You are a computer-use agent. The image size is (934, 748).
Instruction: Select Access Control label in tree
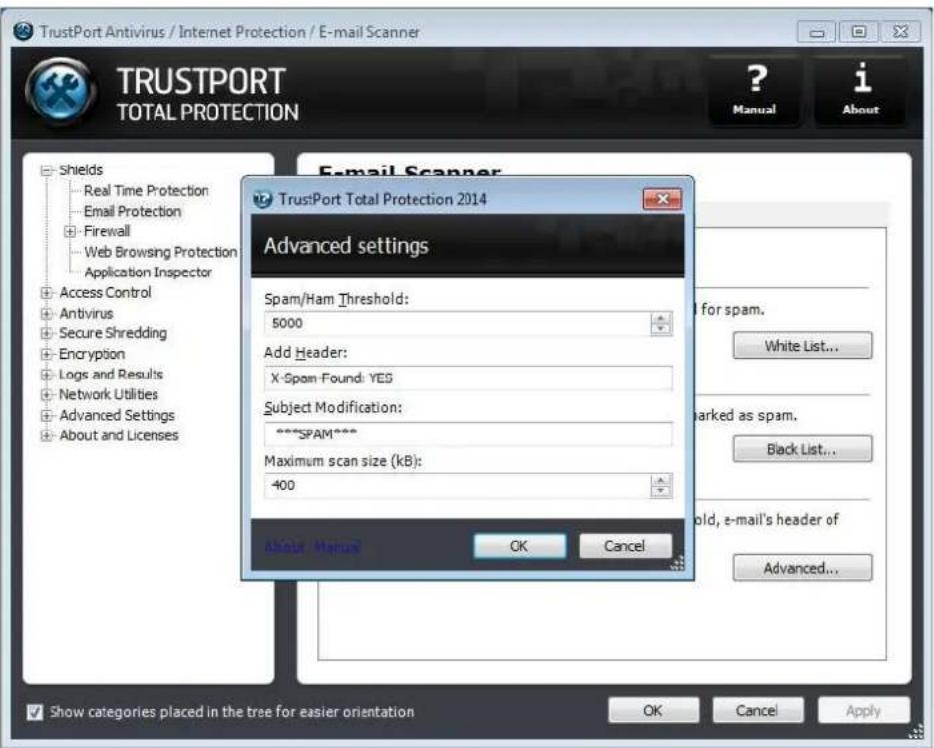(x=105, y=292)
